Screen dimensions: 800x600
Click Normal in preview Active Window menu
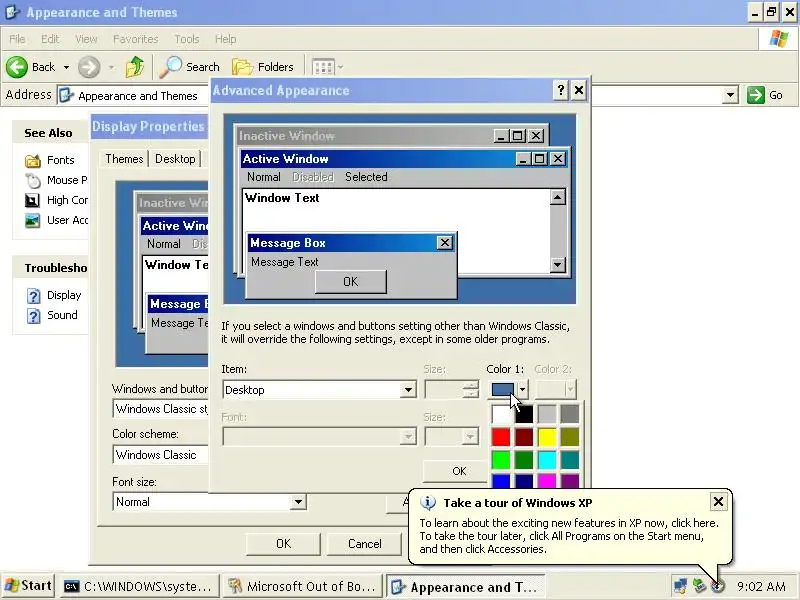[x=264, y=177]
